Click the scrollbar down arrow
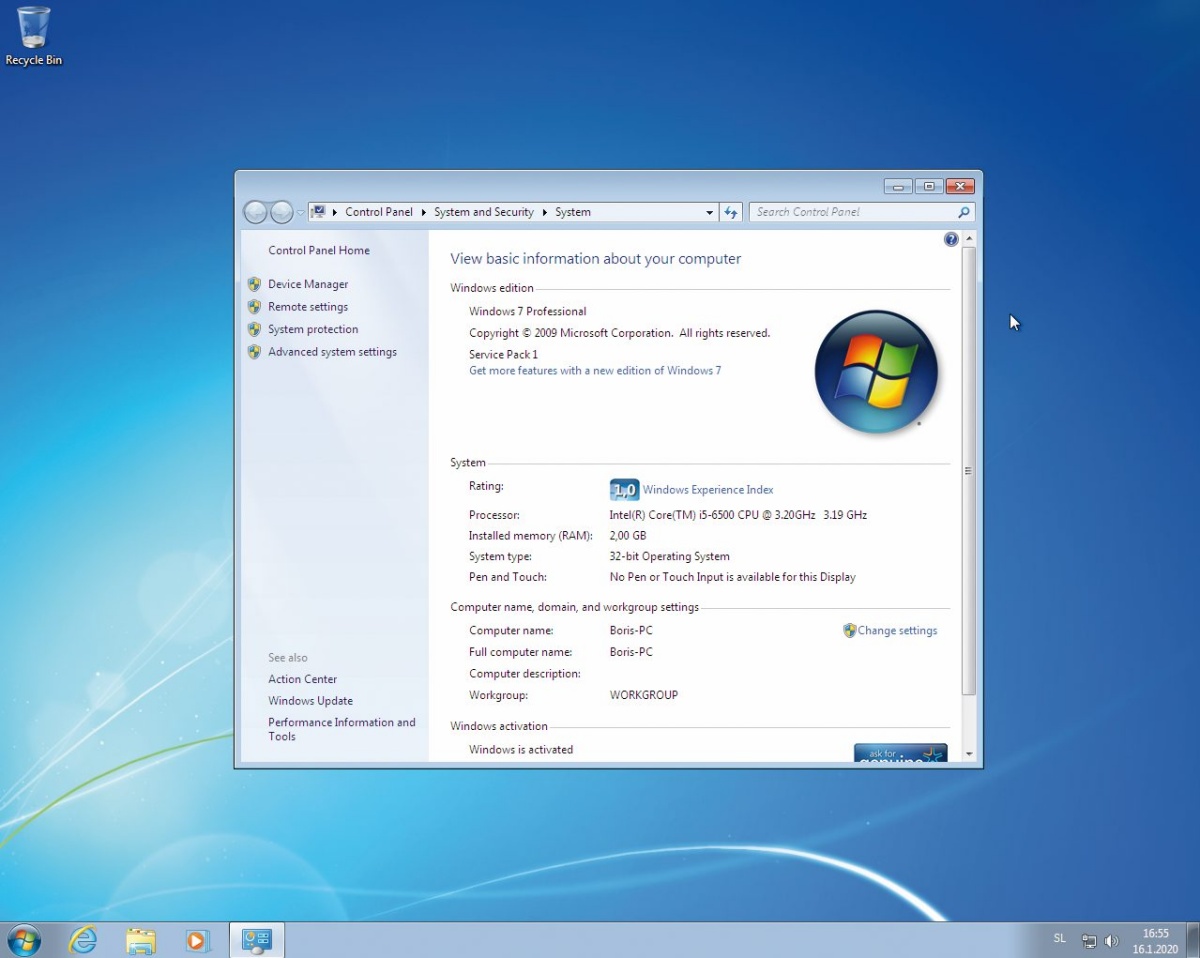The height and width of the screenshot is (958, 1200). 969,754
